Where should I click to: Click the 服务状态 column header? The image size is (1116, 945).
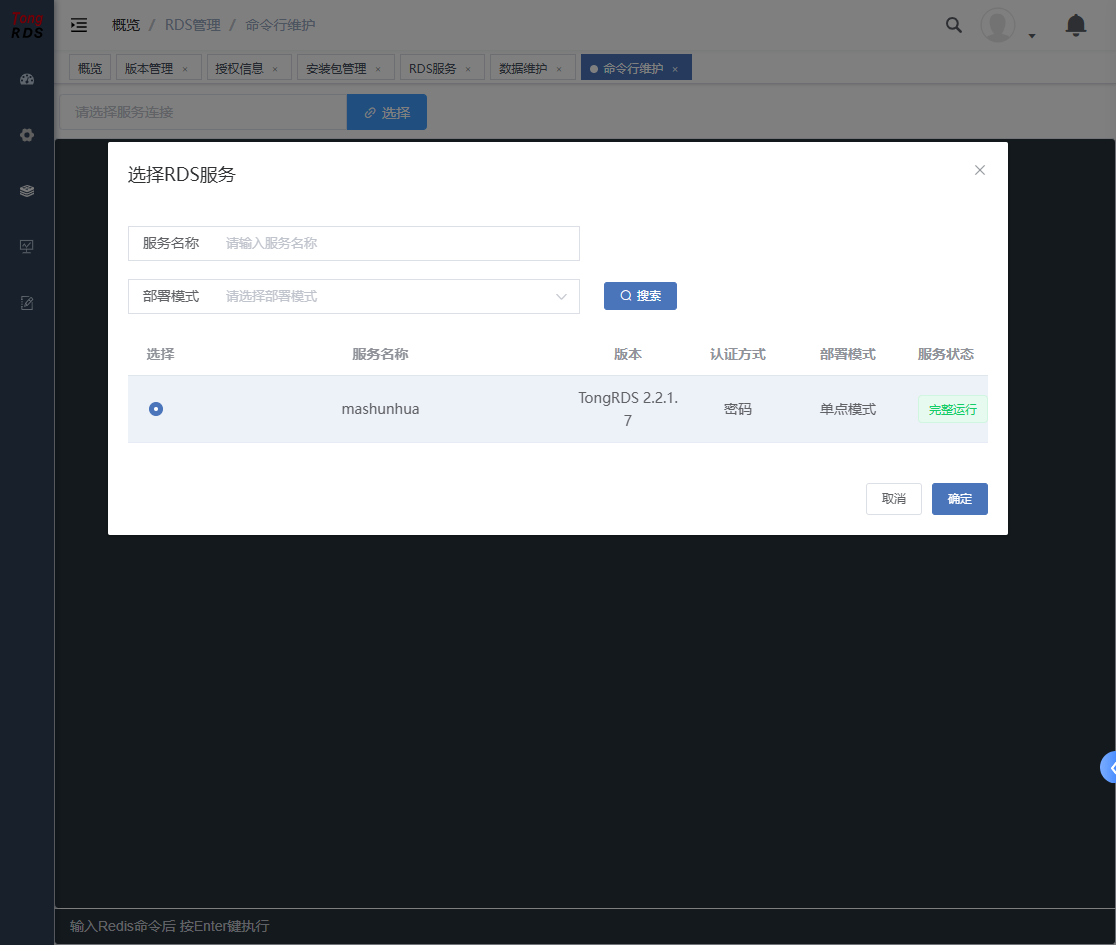945,354
